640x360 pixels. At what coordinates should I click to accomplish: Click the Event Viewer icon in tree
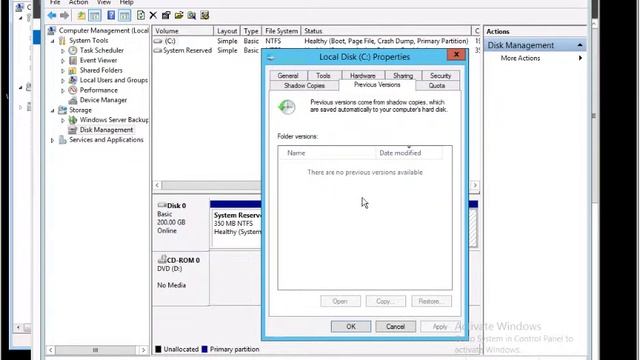pos(73,60)
